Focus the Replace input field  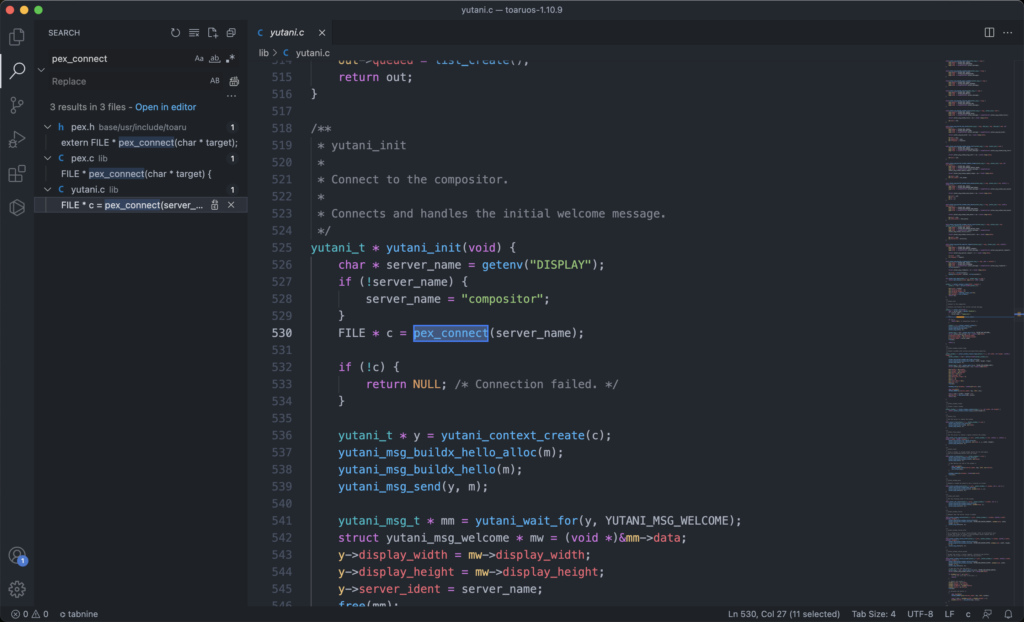127,81
